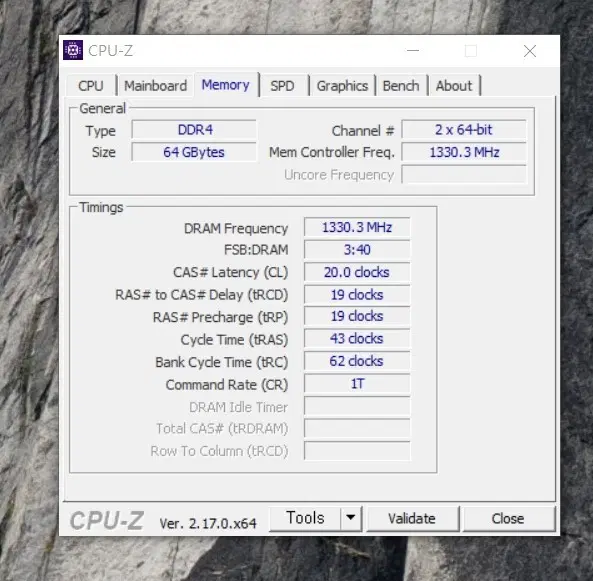
Task: Click the CPU-Z app icon in title bar
Action: tap(73, 50)
